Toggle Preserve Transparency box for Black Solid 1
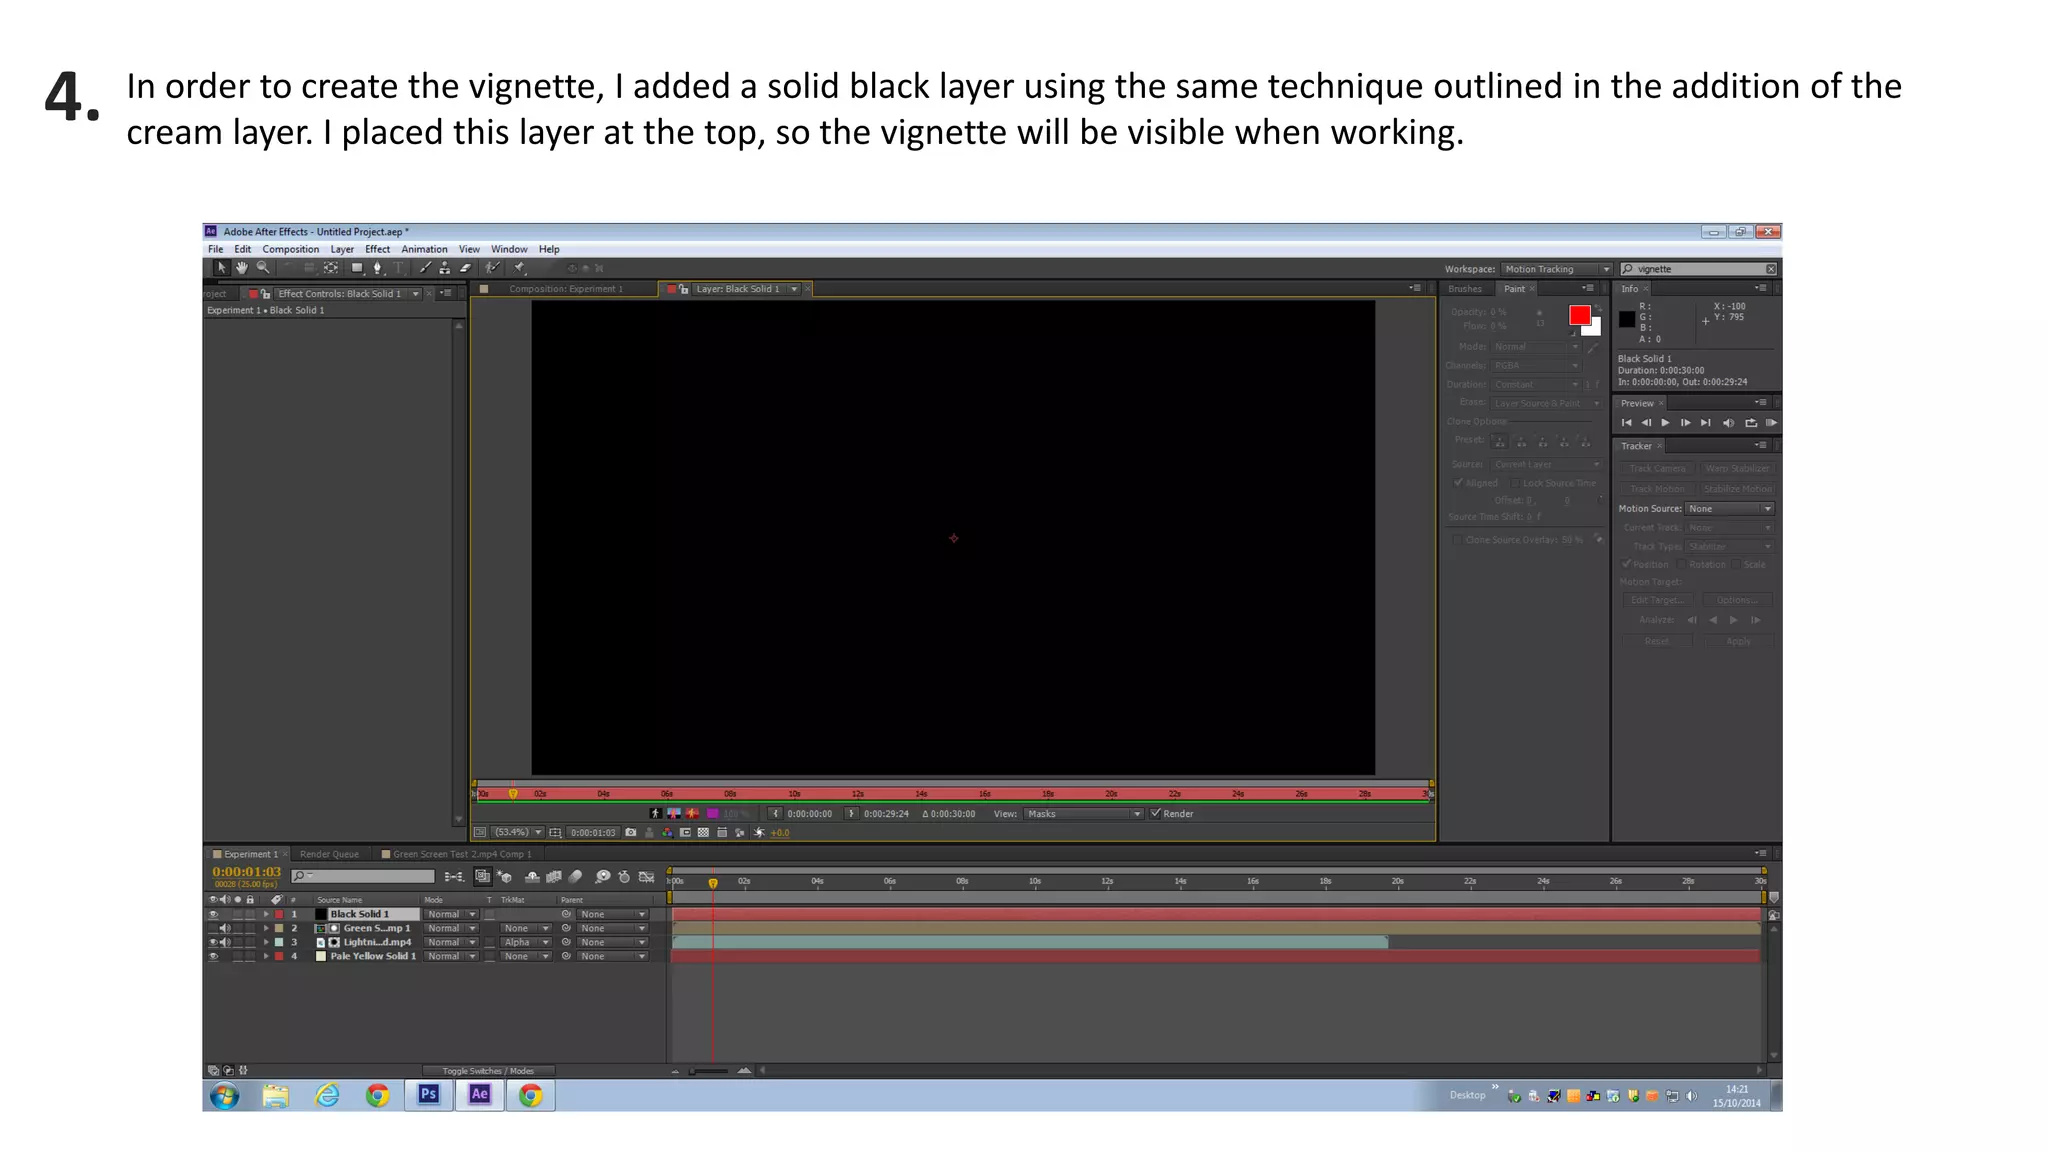The image size is (2048, 1152). (x=490, y=914)
